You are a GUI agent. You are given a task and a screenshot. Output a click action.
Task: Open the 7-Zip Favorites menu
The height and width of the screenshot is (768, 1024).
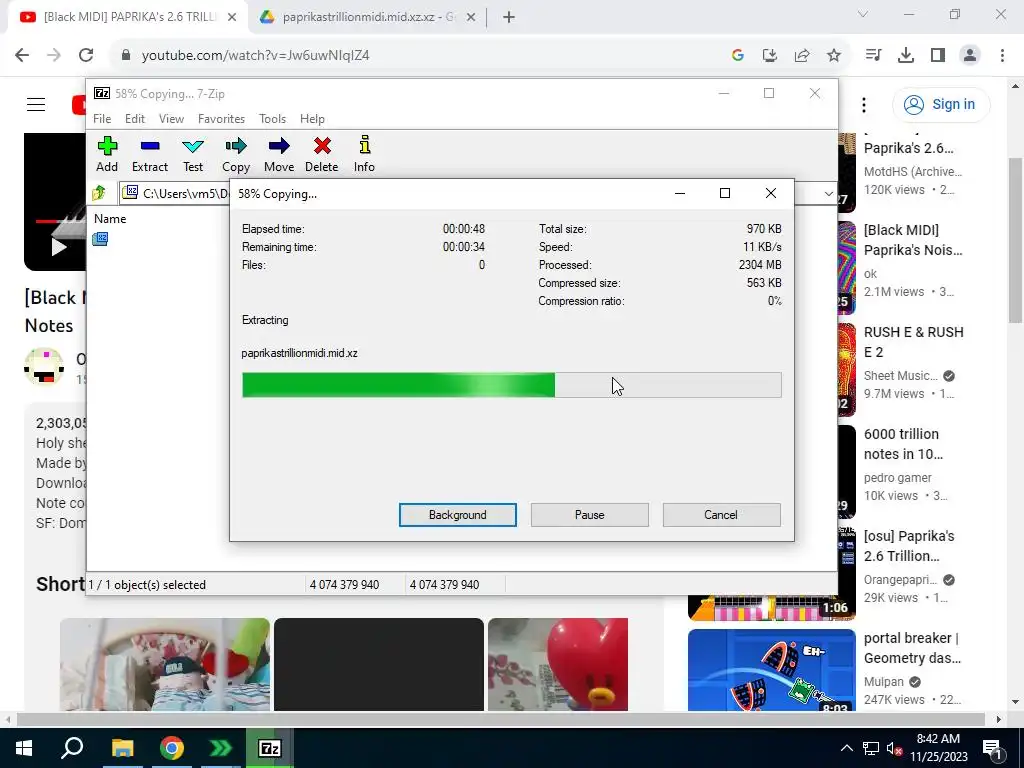pyautogui.click(x=221, y=119)
